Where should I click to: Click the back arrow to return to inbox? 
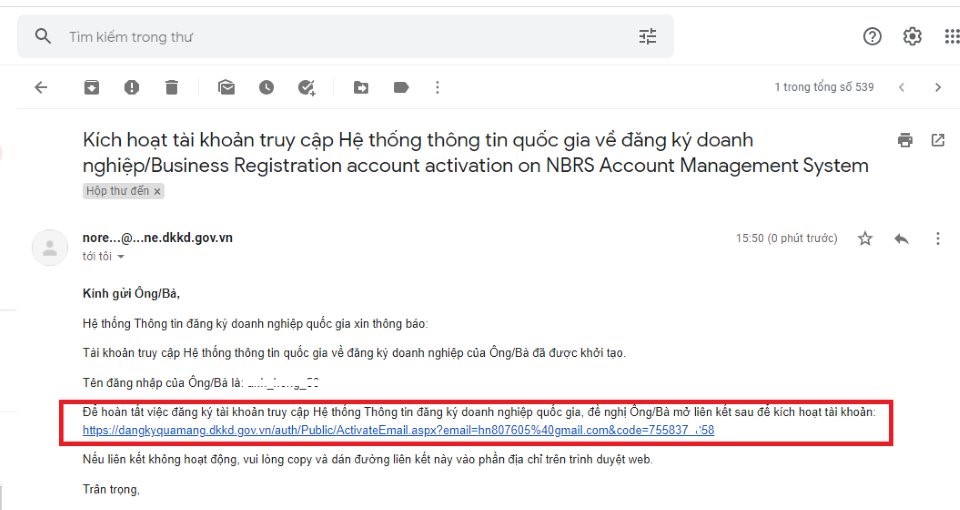(41, 88)
